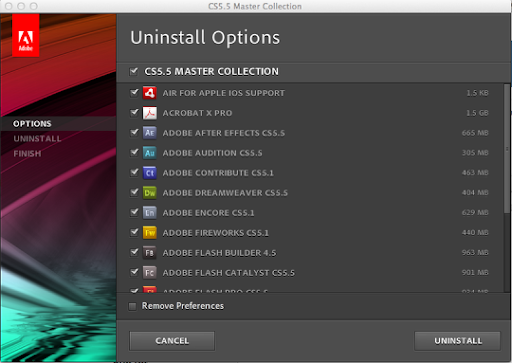
Task: Click the Fireworks Fw icon
Action: pos(150,233)
